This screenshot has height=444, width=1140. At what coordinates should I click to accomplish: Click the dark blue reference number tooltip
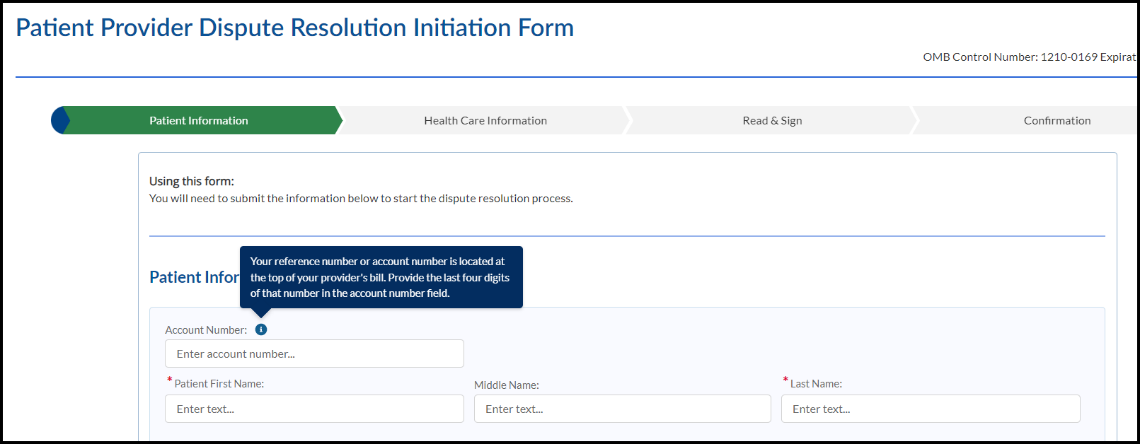(x=381, y=276)
